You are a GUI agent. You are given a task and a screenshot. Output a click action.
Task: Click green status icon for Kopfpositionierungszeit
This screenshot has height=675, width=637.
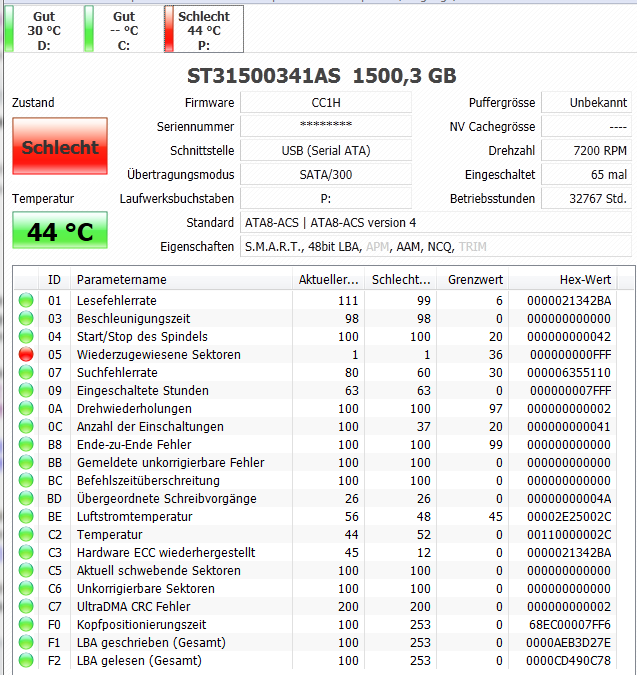coord(26,624)
